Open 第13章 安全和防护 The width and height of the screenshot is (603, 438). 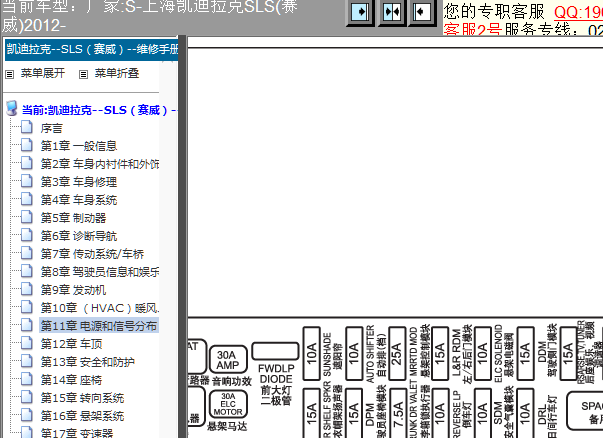click(88, 362)
